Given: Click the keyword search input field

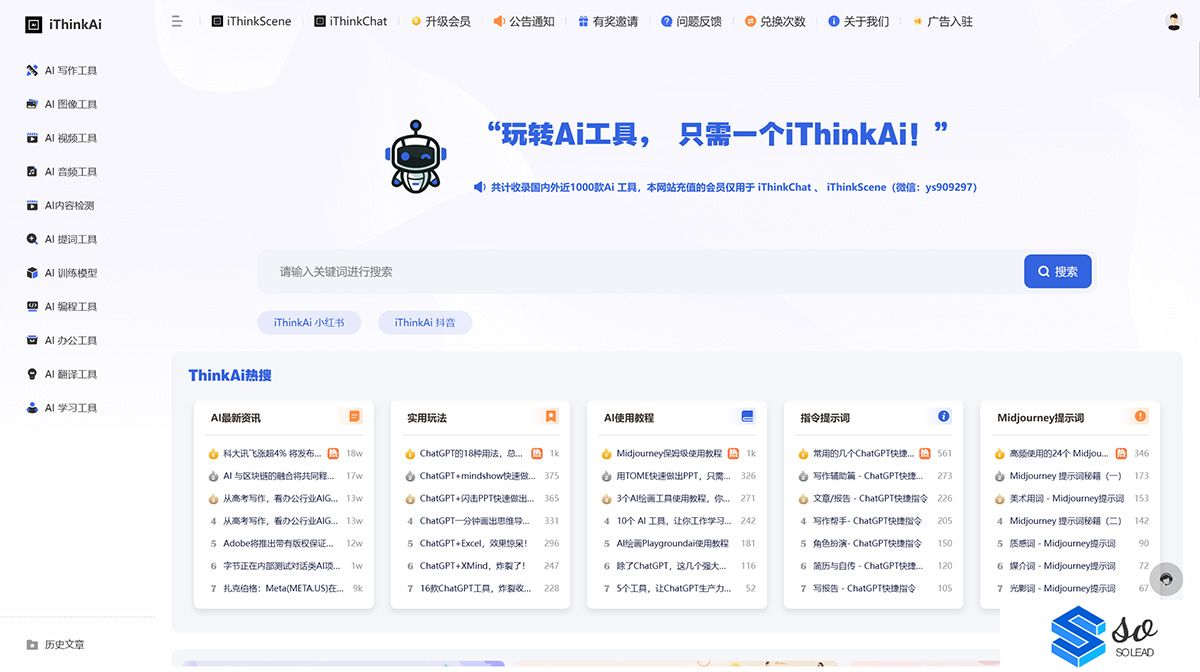Looking at the screenshot, I should tap(640, 271).
